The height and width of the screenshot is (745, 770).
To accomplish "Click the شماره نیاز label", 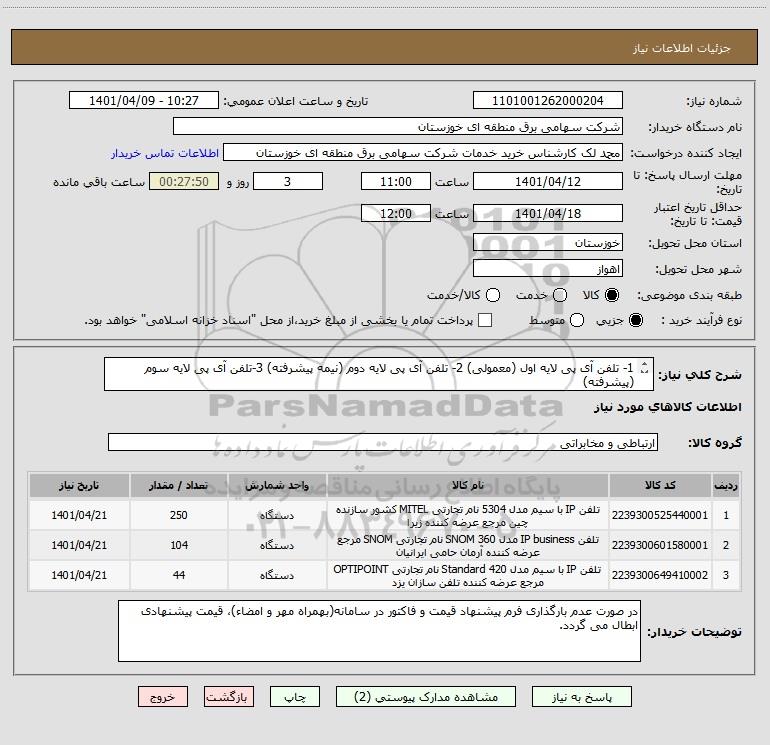I will pos(714,102).
